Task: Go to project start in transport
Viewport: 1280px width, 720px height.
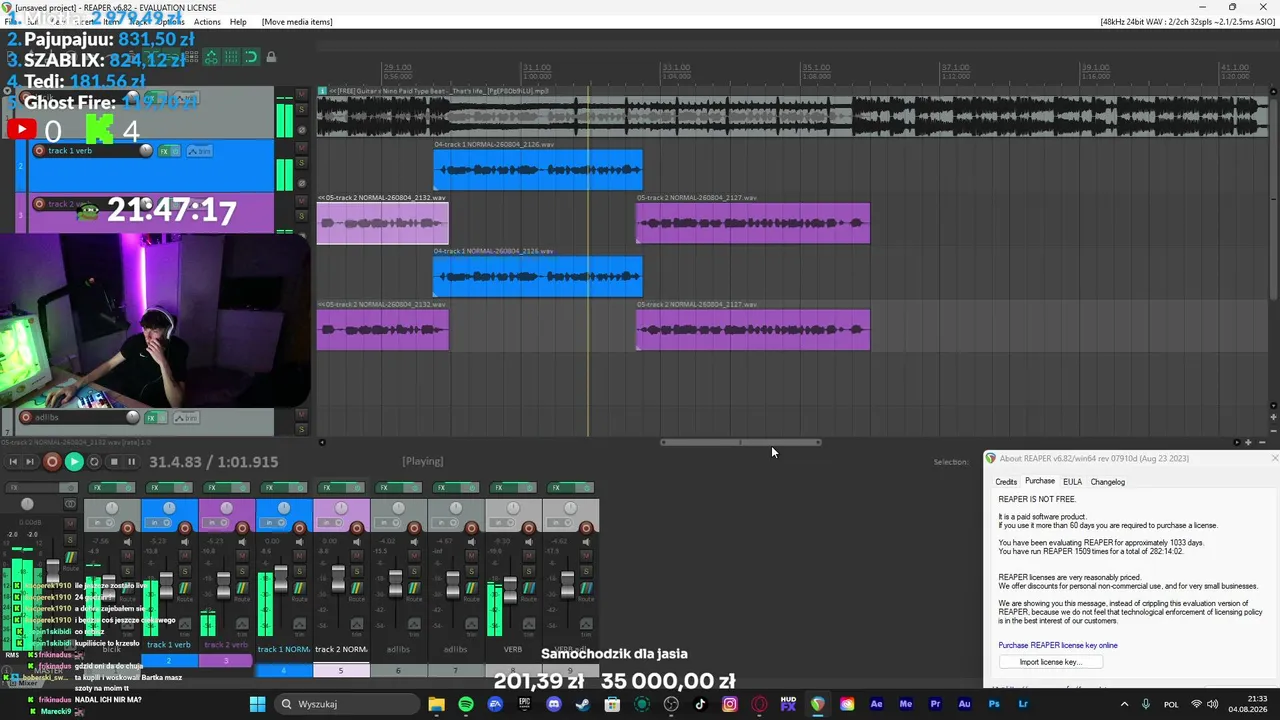Action: click(x=13, y=462)
